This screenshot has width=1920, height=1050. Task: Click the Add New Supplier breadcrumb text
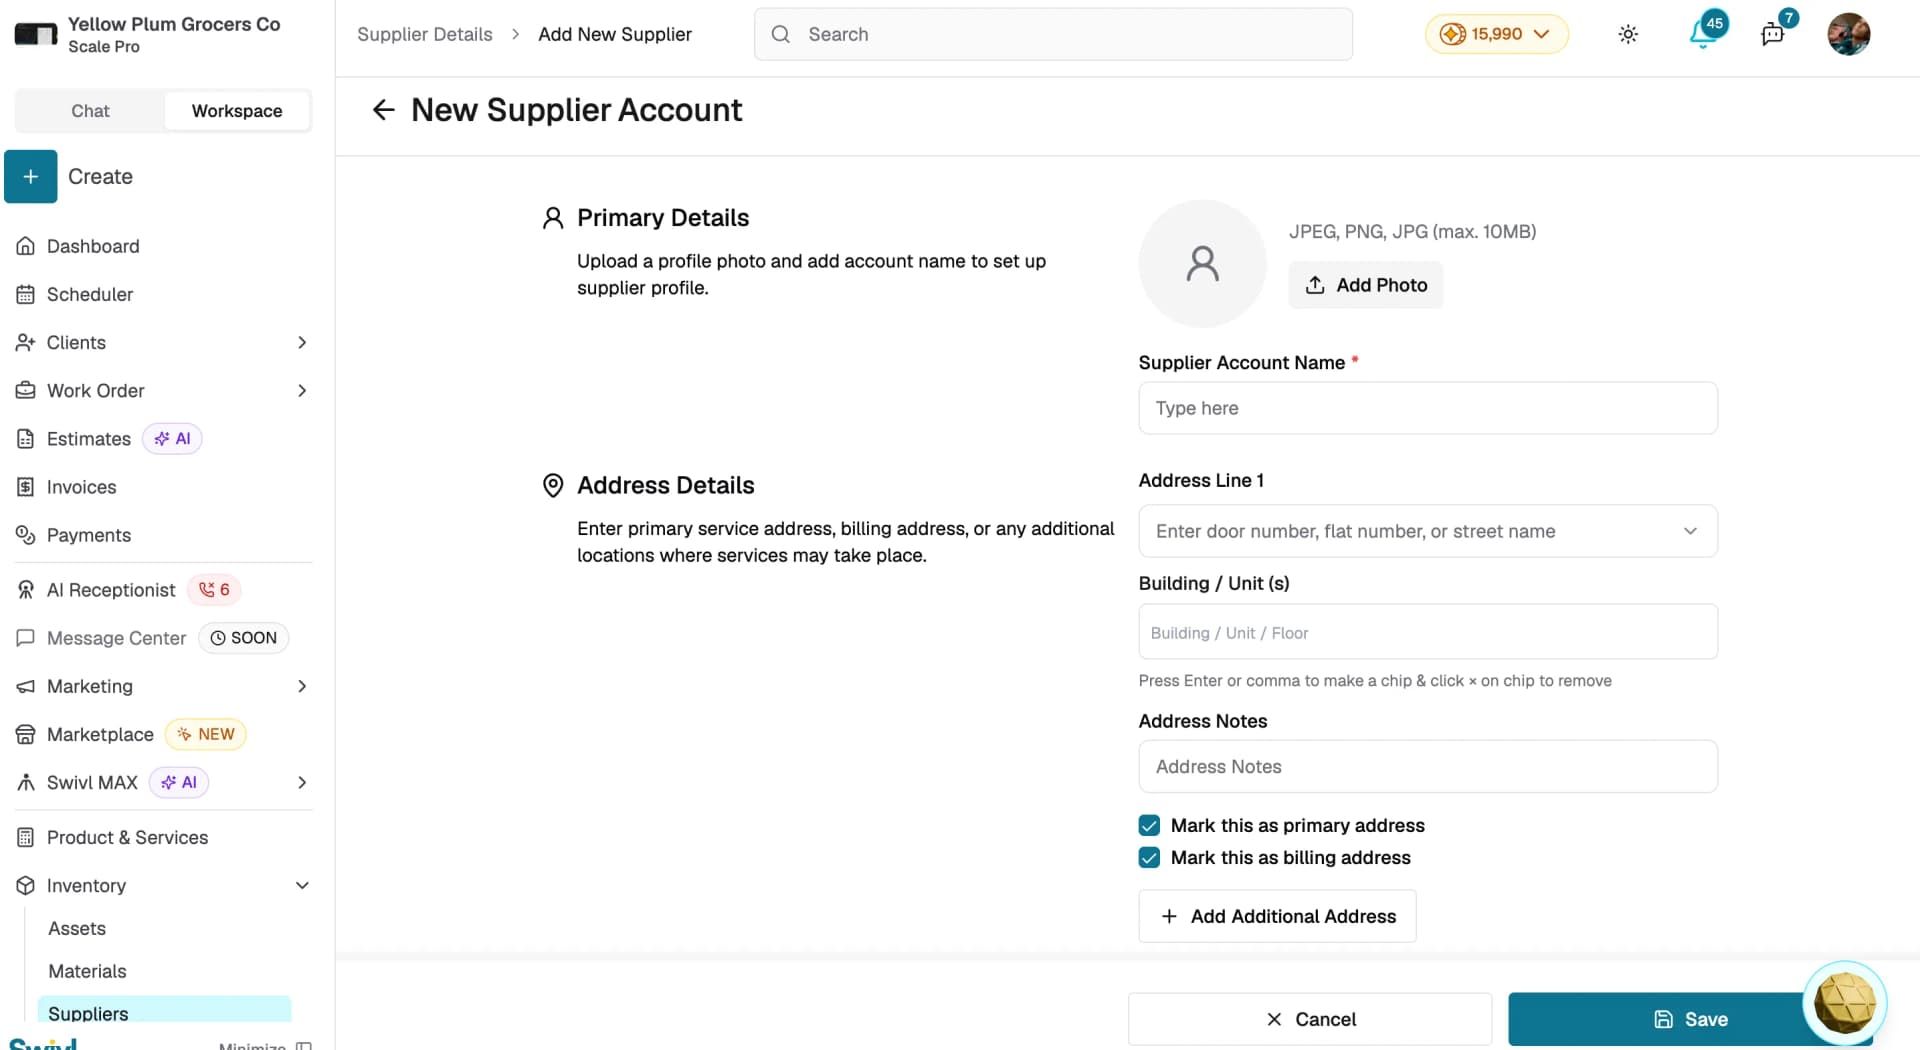coord(615,34)
